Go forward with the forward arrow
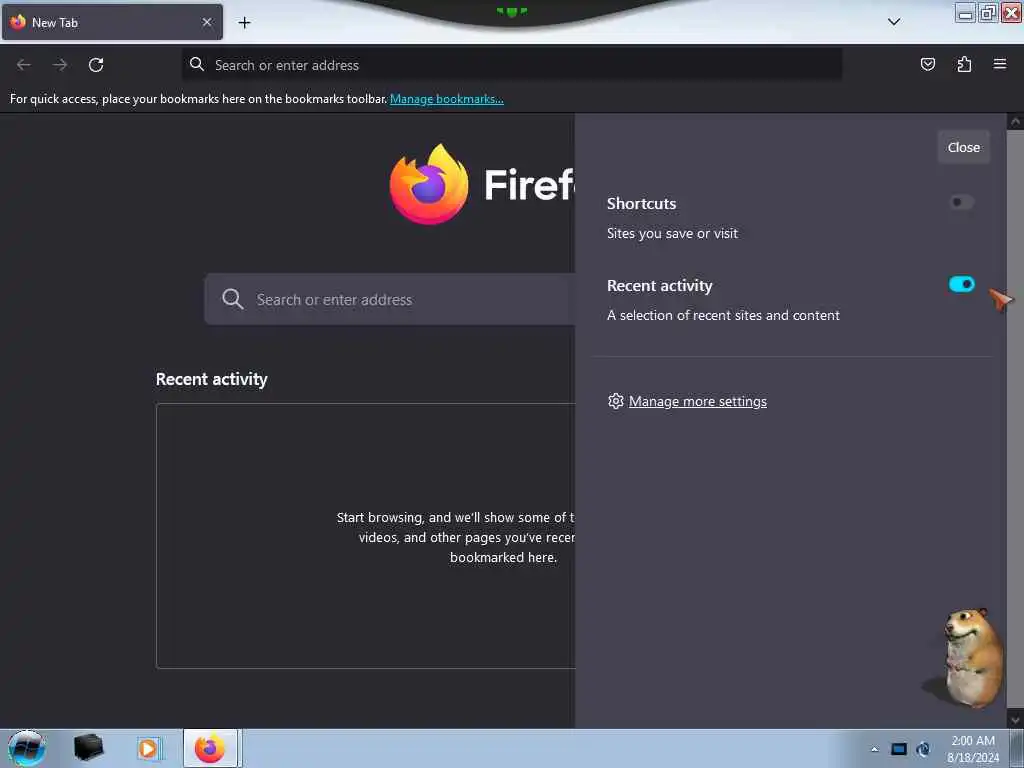 click(60, 65)
